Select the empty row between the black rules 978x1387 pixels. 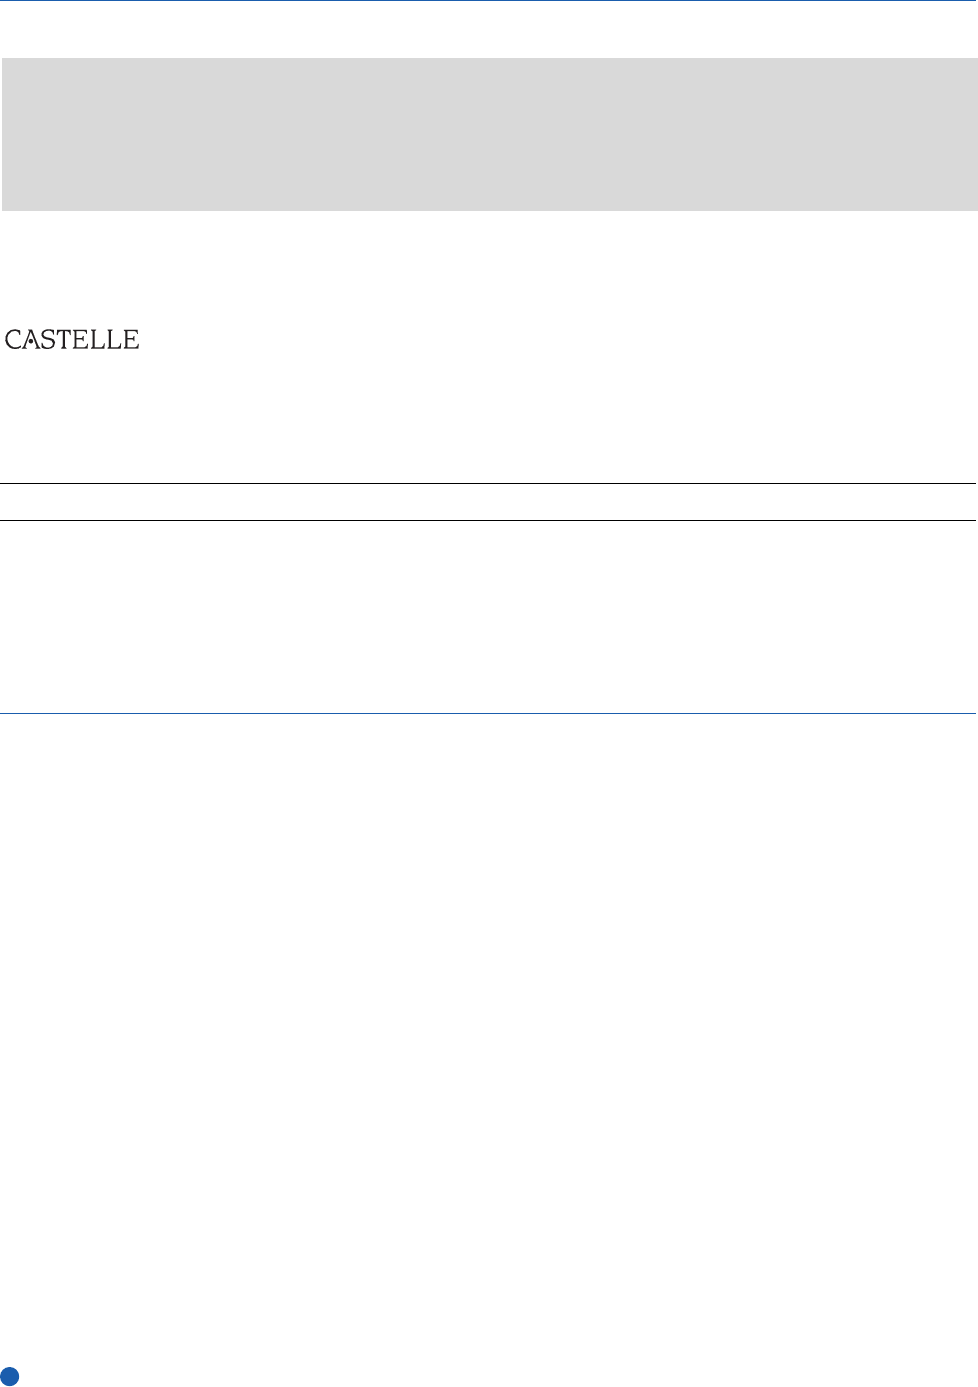[x=489, y=502]
